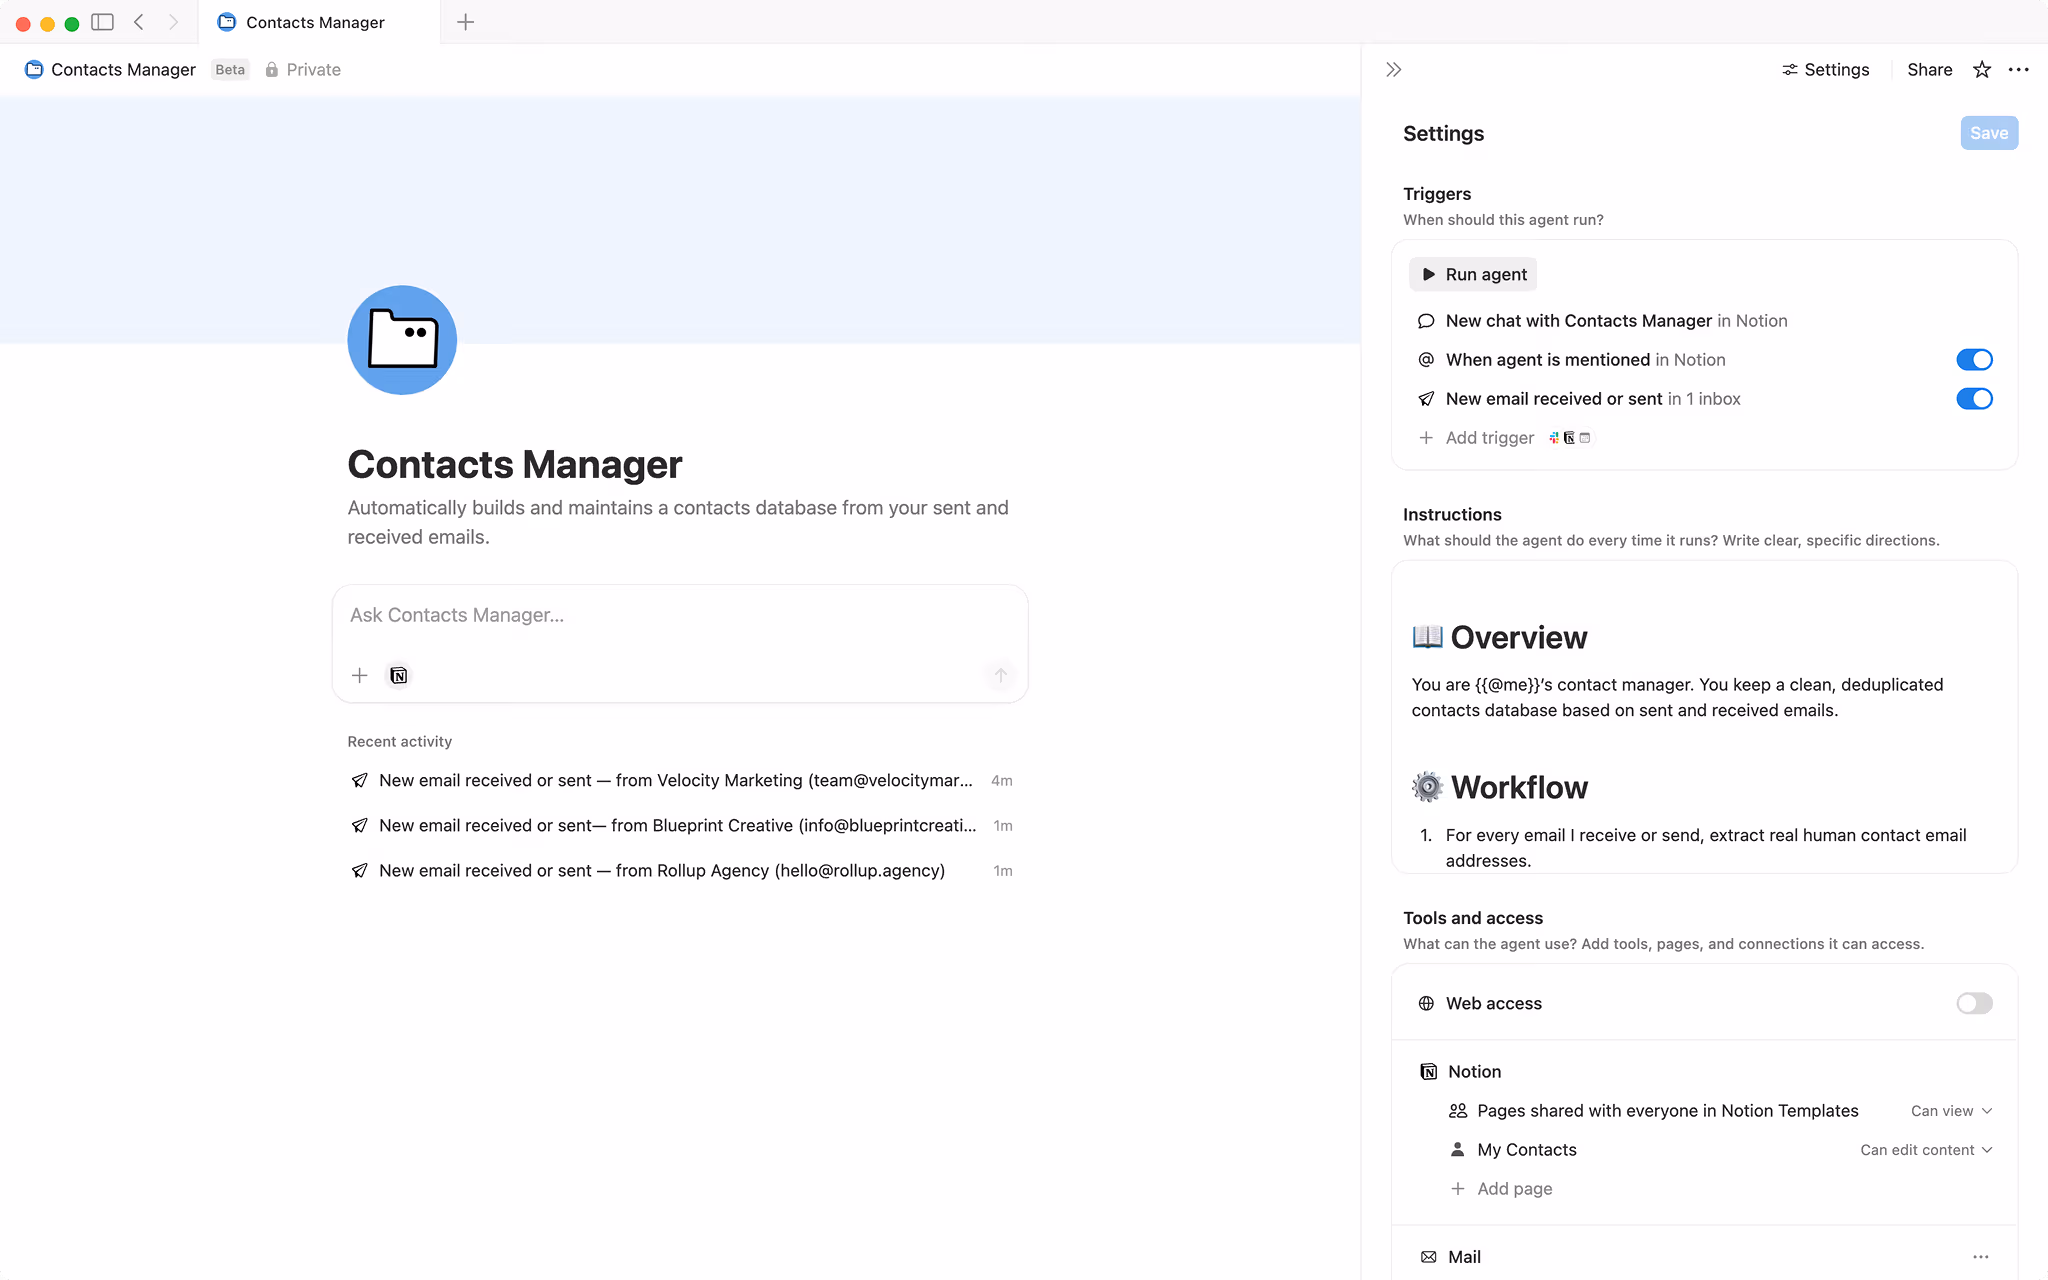Select the calendar icon next to Add trigger

coord(1585,438)
